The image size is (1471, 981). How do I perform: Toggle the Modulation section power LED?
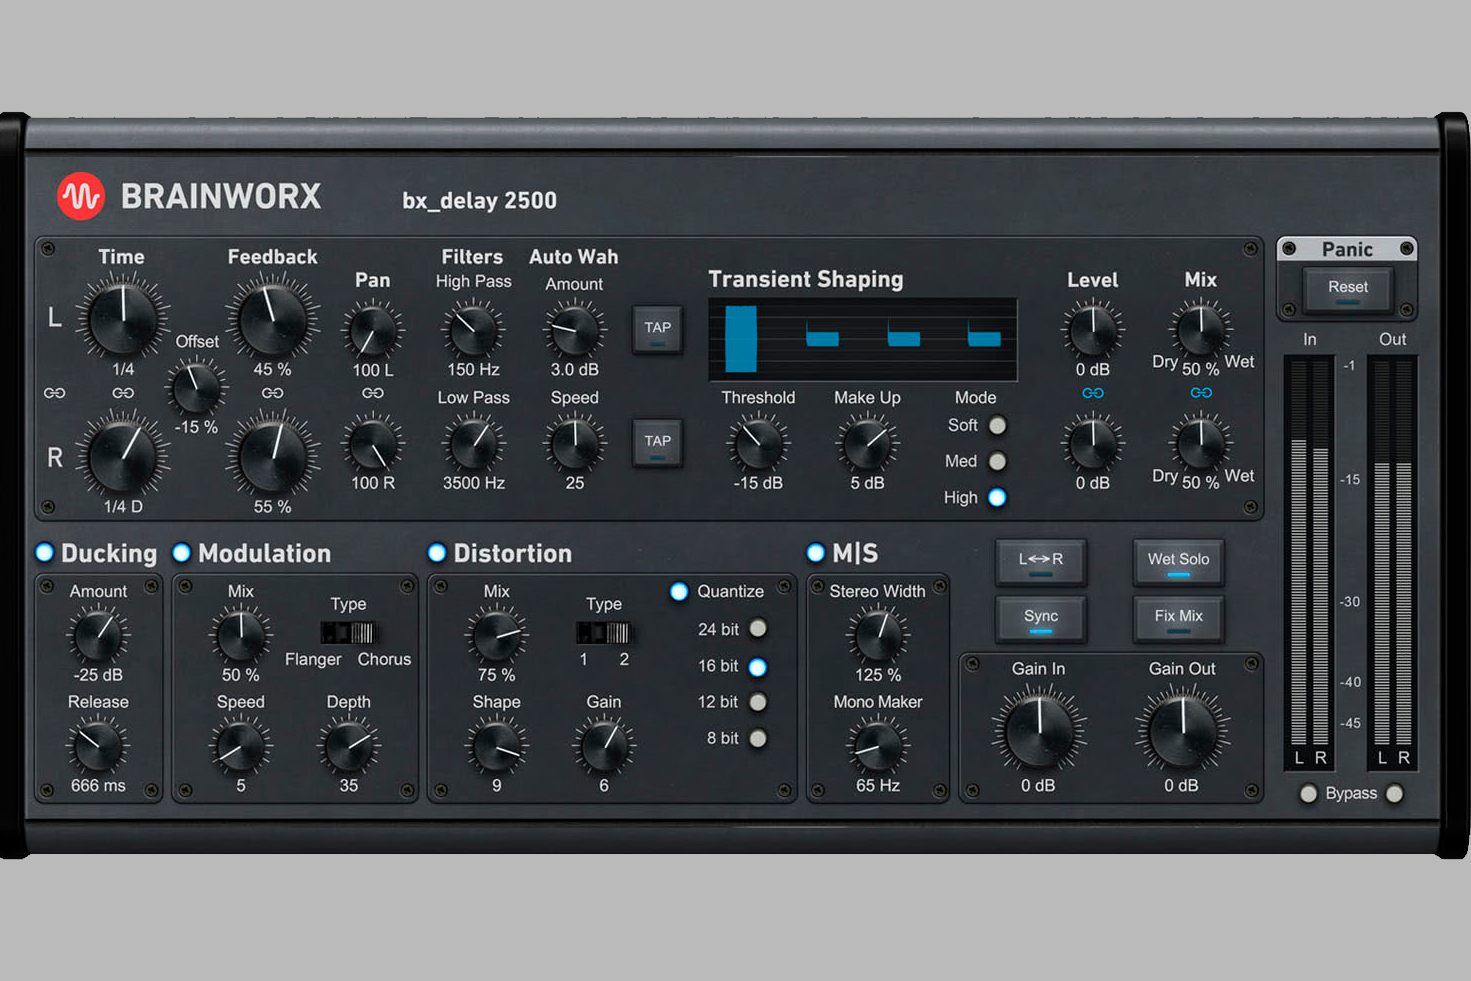(182, 553)
